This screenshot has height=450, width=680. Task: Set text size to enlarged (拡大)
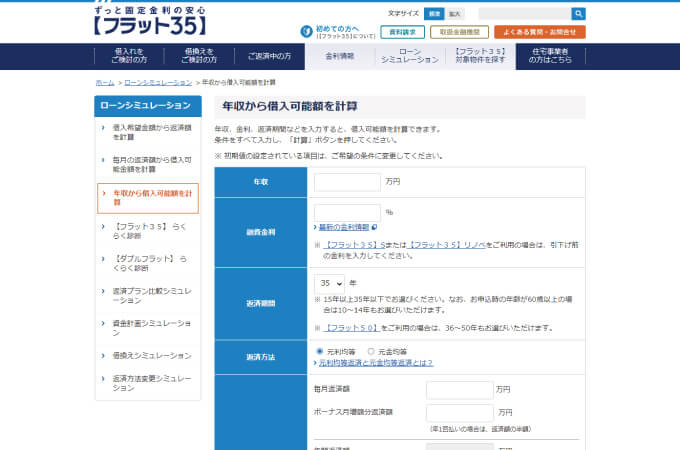[x=454, y=14]
